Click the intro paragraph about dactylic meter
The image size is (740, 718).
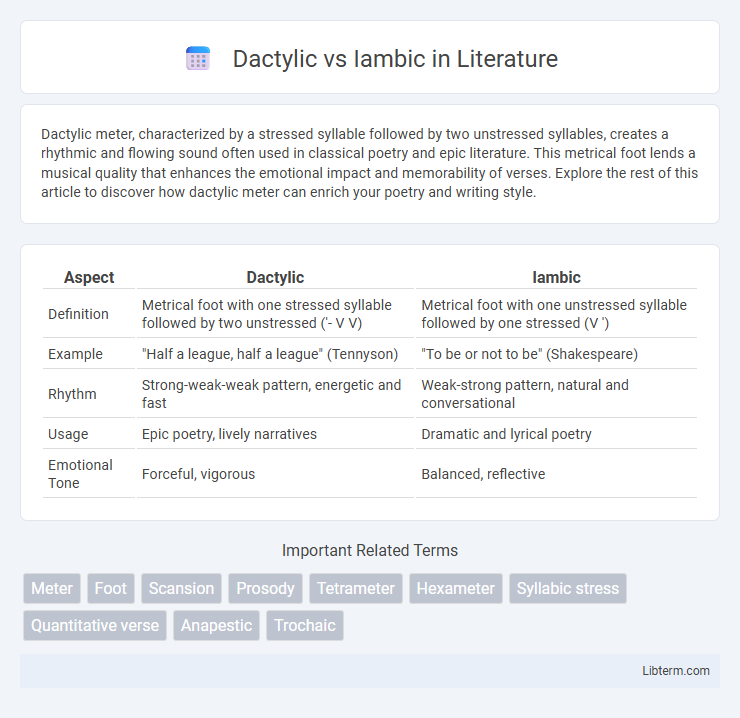[x=370, y=163]
